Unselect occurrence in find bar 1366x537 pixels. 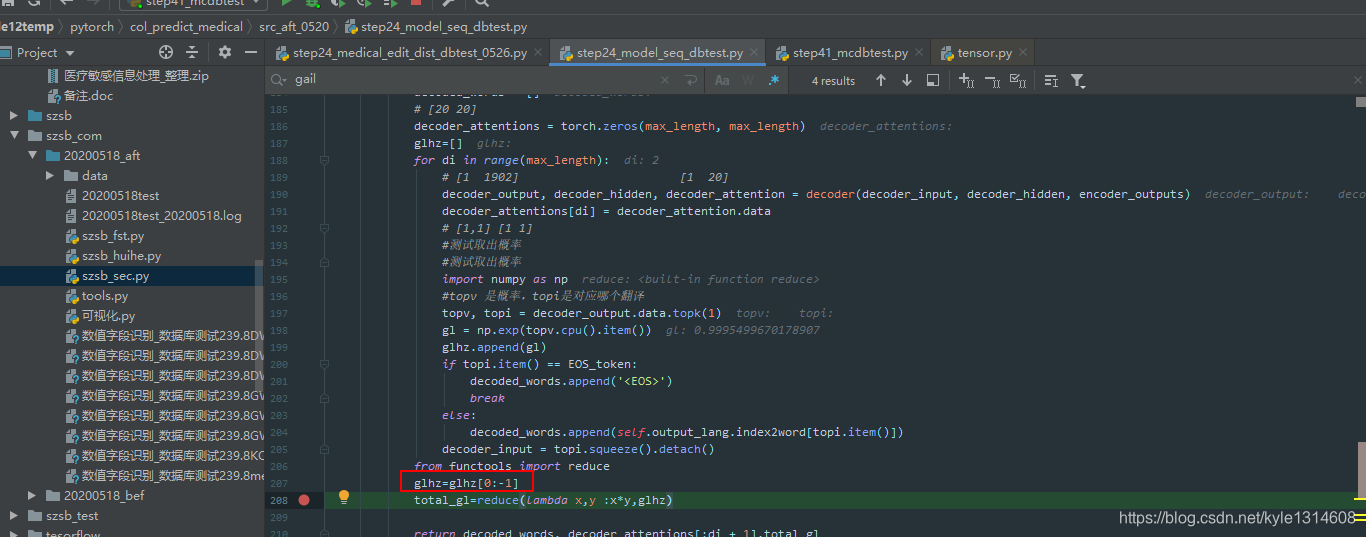[992, 80]
